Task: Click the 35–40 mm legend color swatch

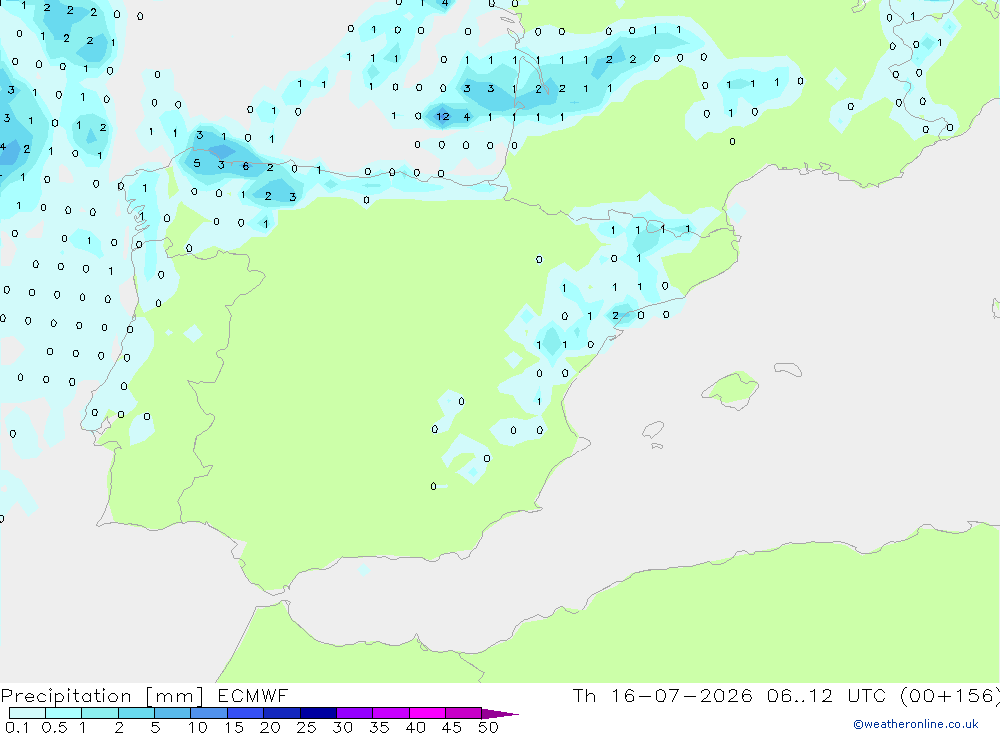Action: click(390, 713)
